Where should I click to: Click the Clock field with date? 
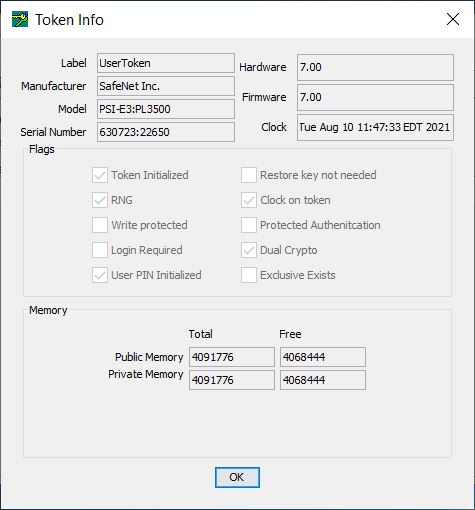click(x=375, y=127)
